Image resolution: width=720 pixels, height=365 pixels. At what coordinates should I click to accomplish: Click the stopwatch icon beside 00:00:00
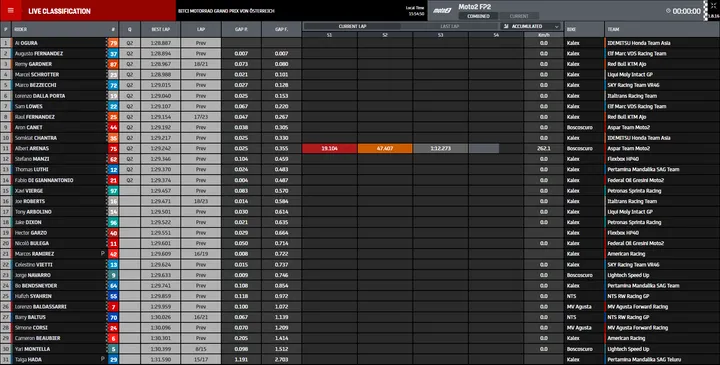point(668,11)
